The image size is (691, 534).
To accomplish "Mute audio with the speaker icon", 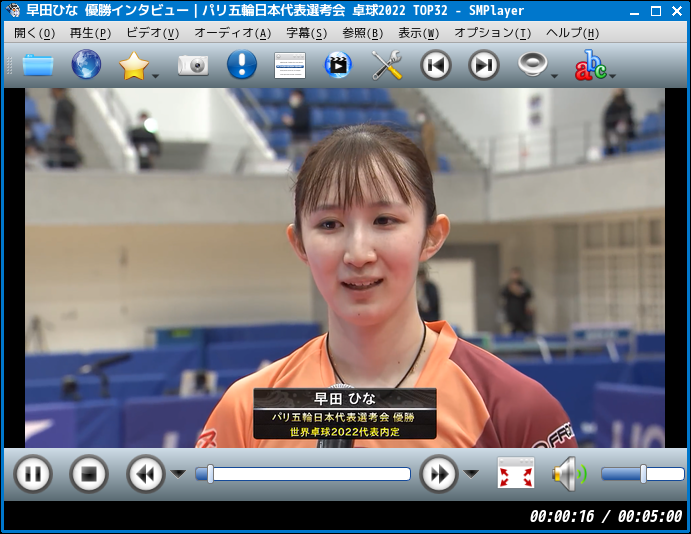I will tap(569, 474).
